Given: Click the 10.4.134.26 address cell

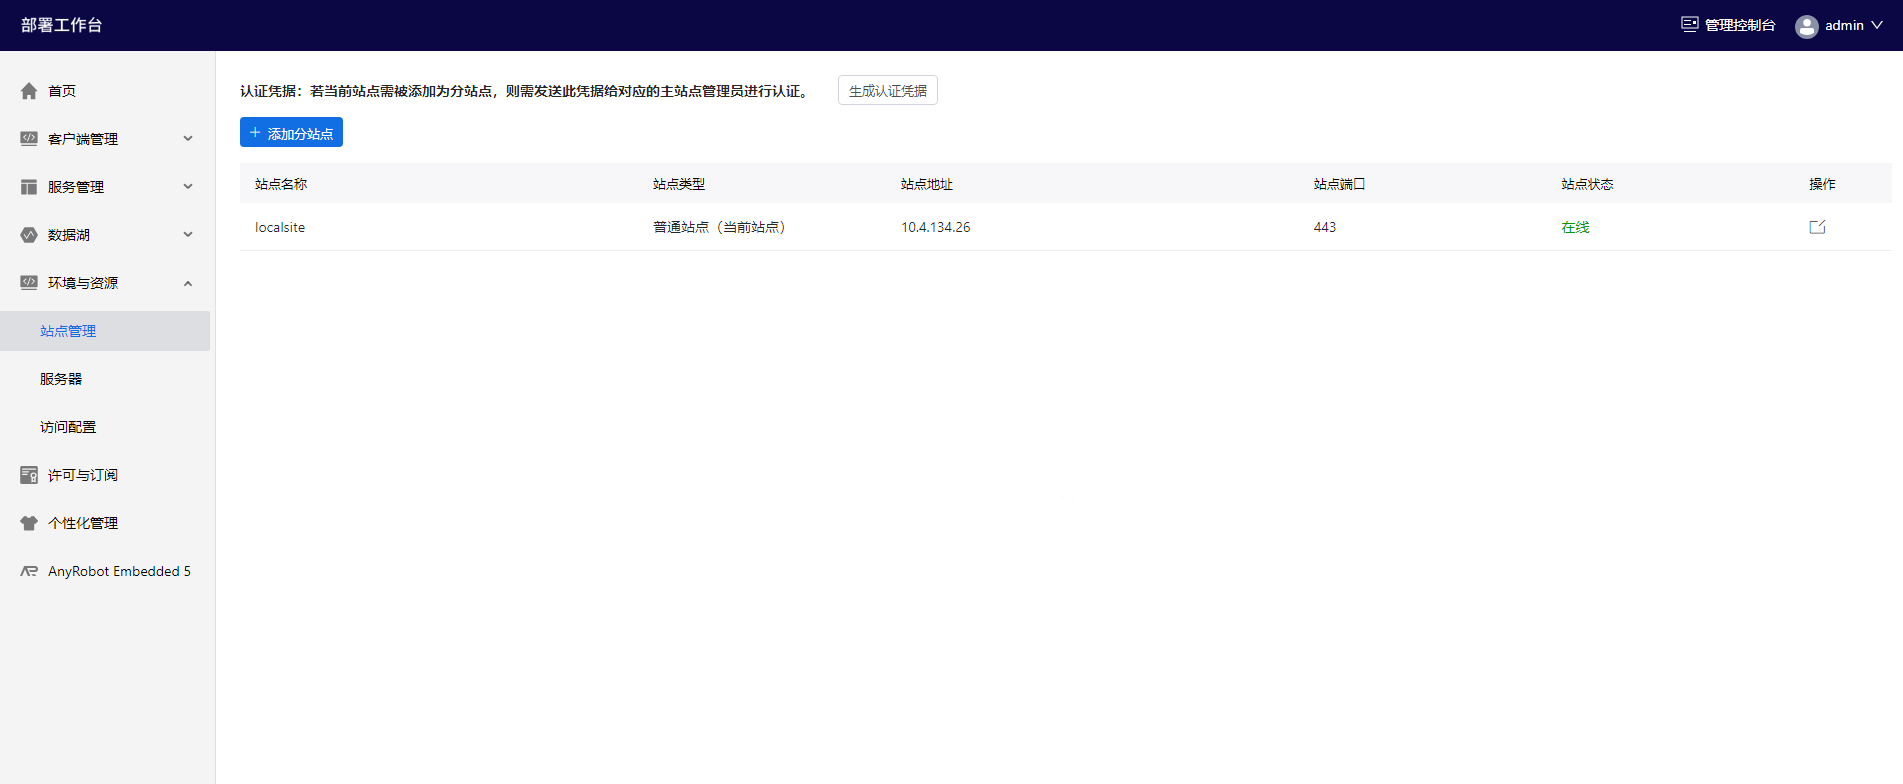Looking at the screenshot, I should tap(935, 227).
